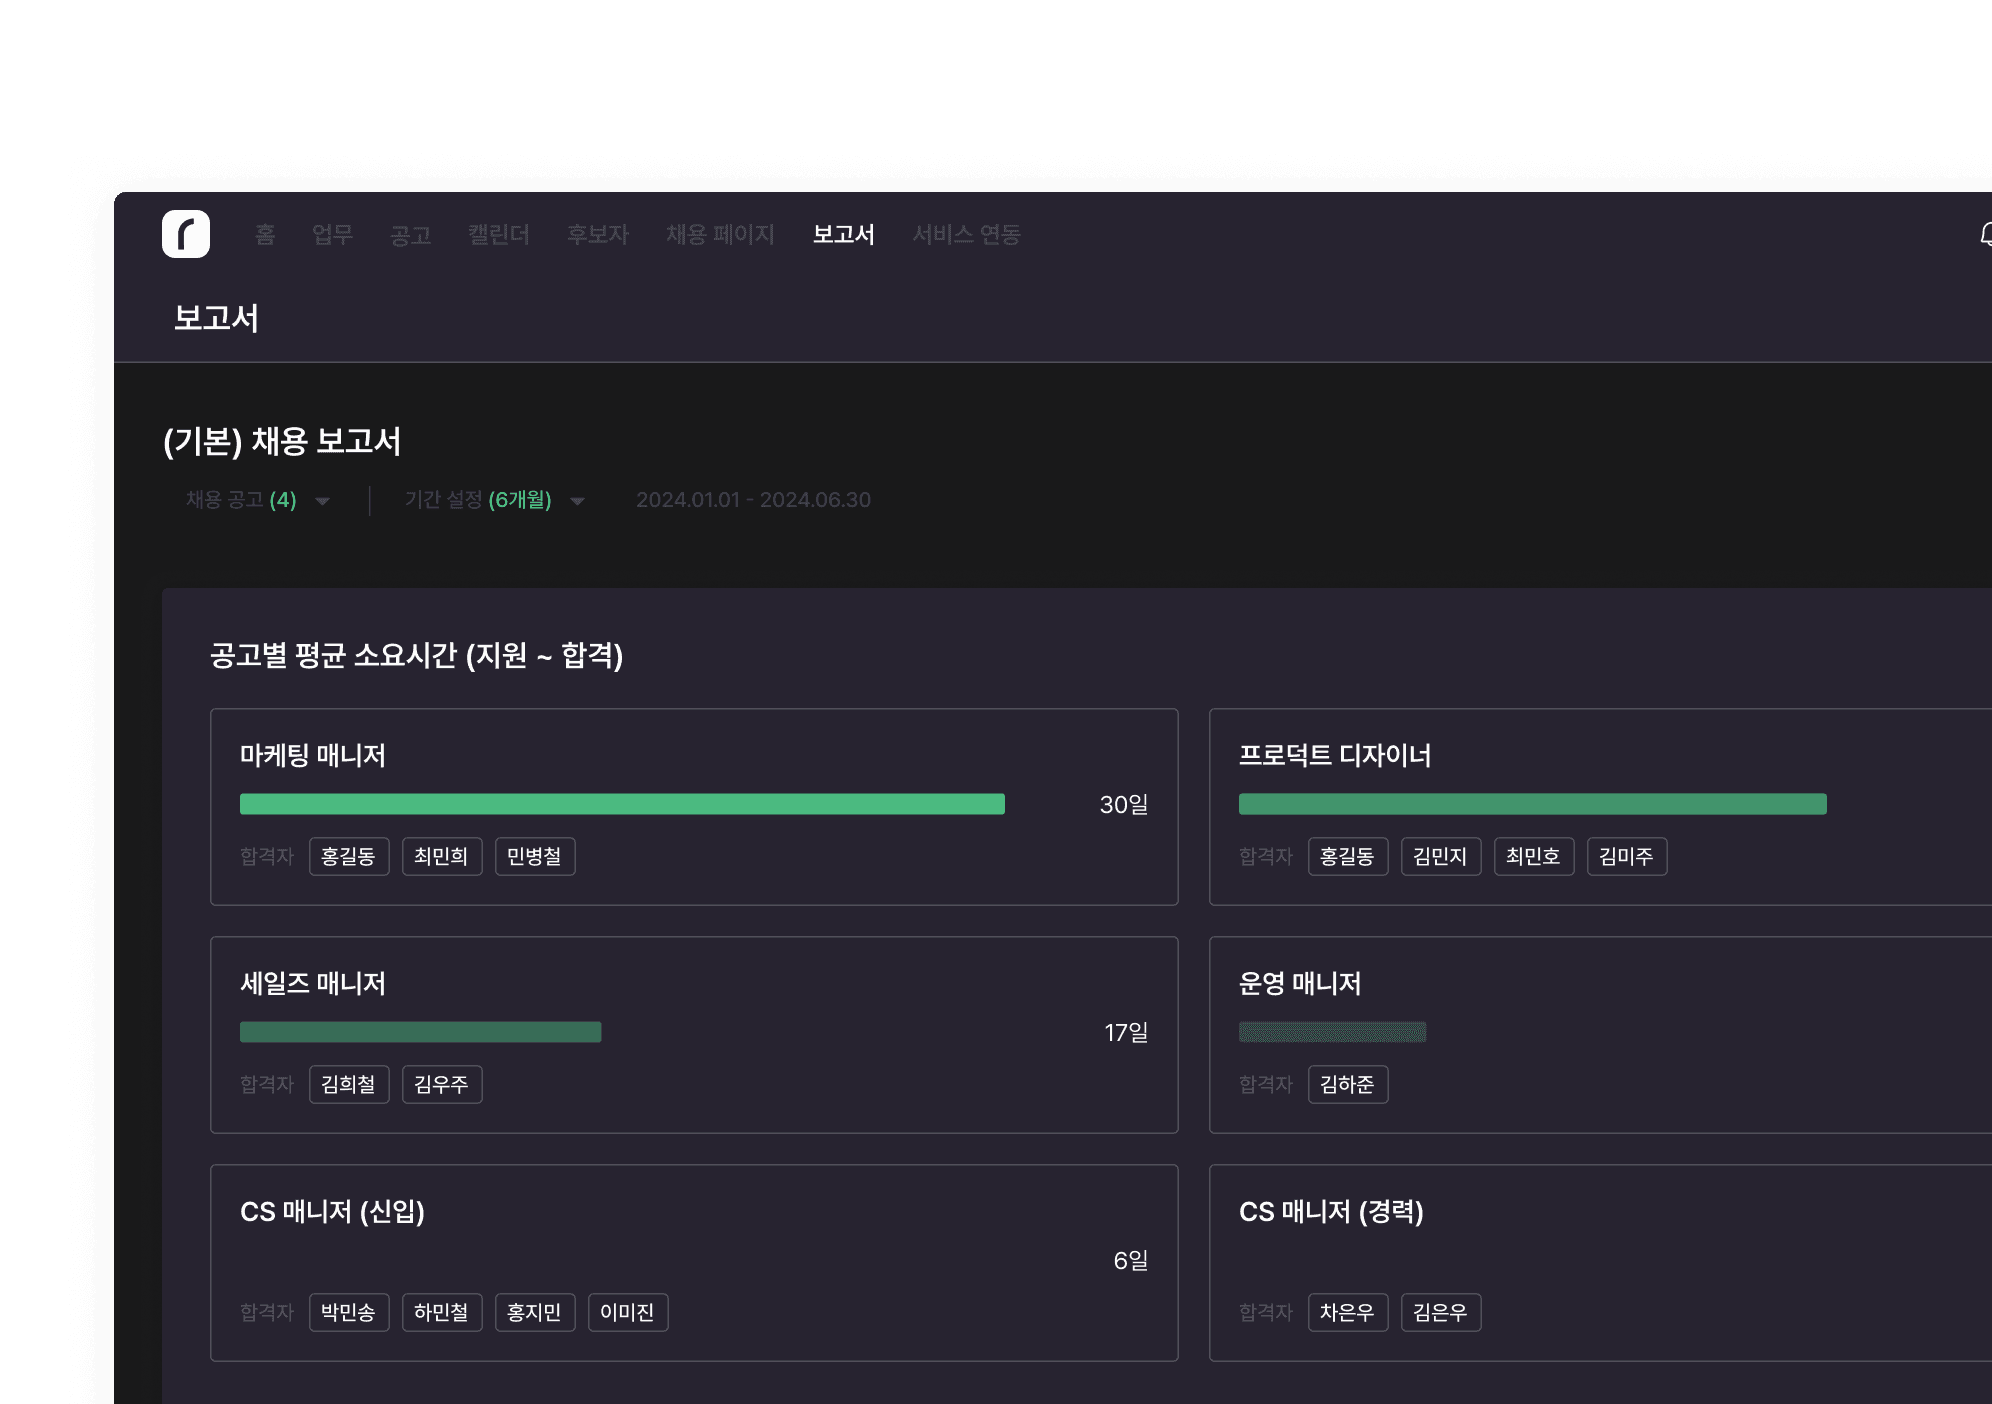Open the 공고 menu

click(x=411, y=234)
